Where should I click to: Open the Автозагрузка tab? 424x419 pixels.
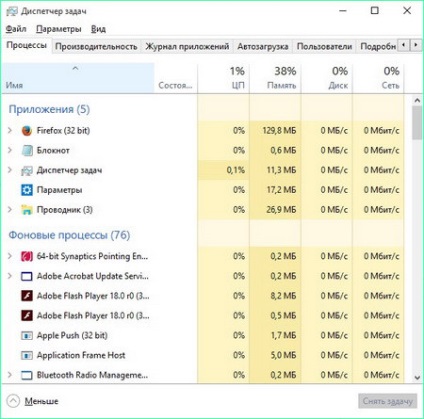pos(263,46)
